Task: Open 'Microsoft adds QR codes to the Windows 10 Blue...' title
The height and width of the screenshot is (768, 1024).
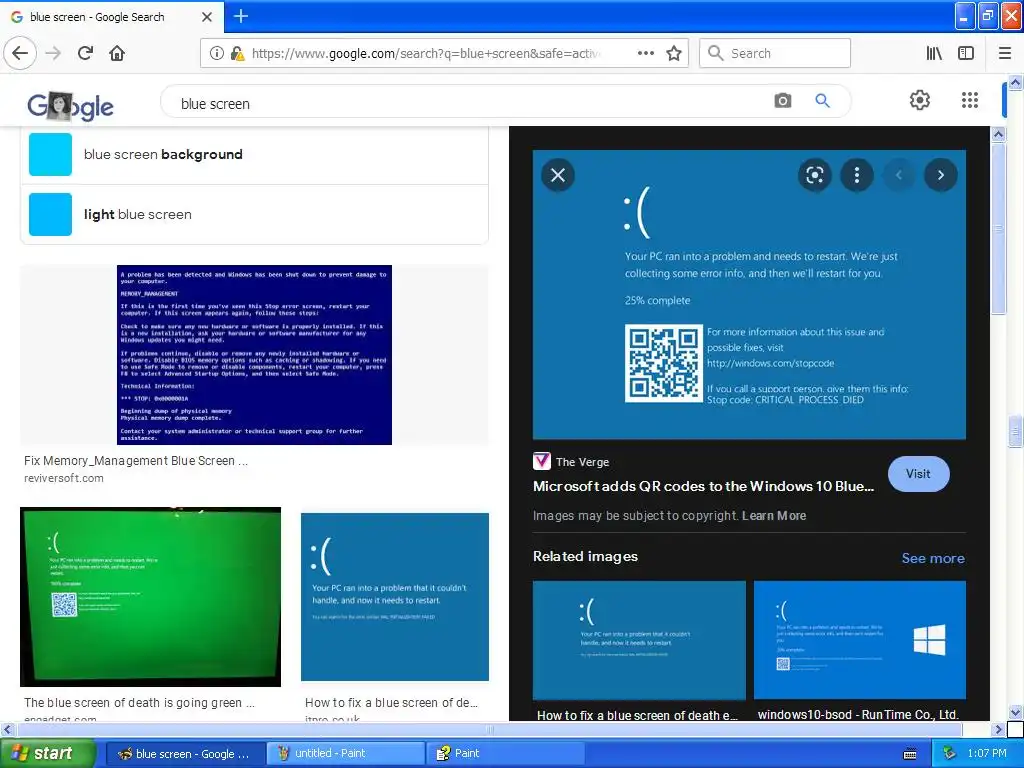Action: click(703, 487)
